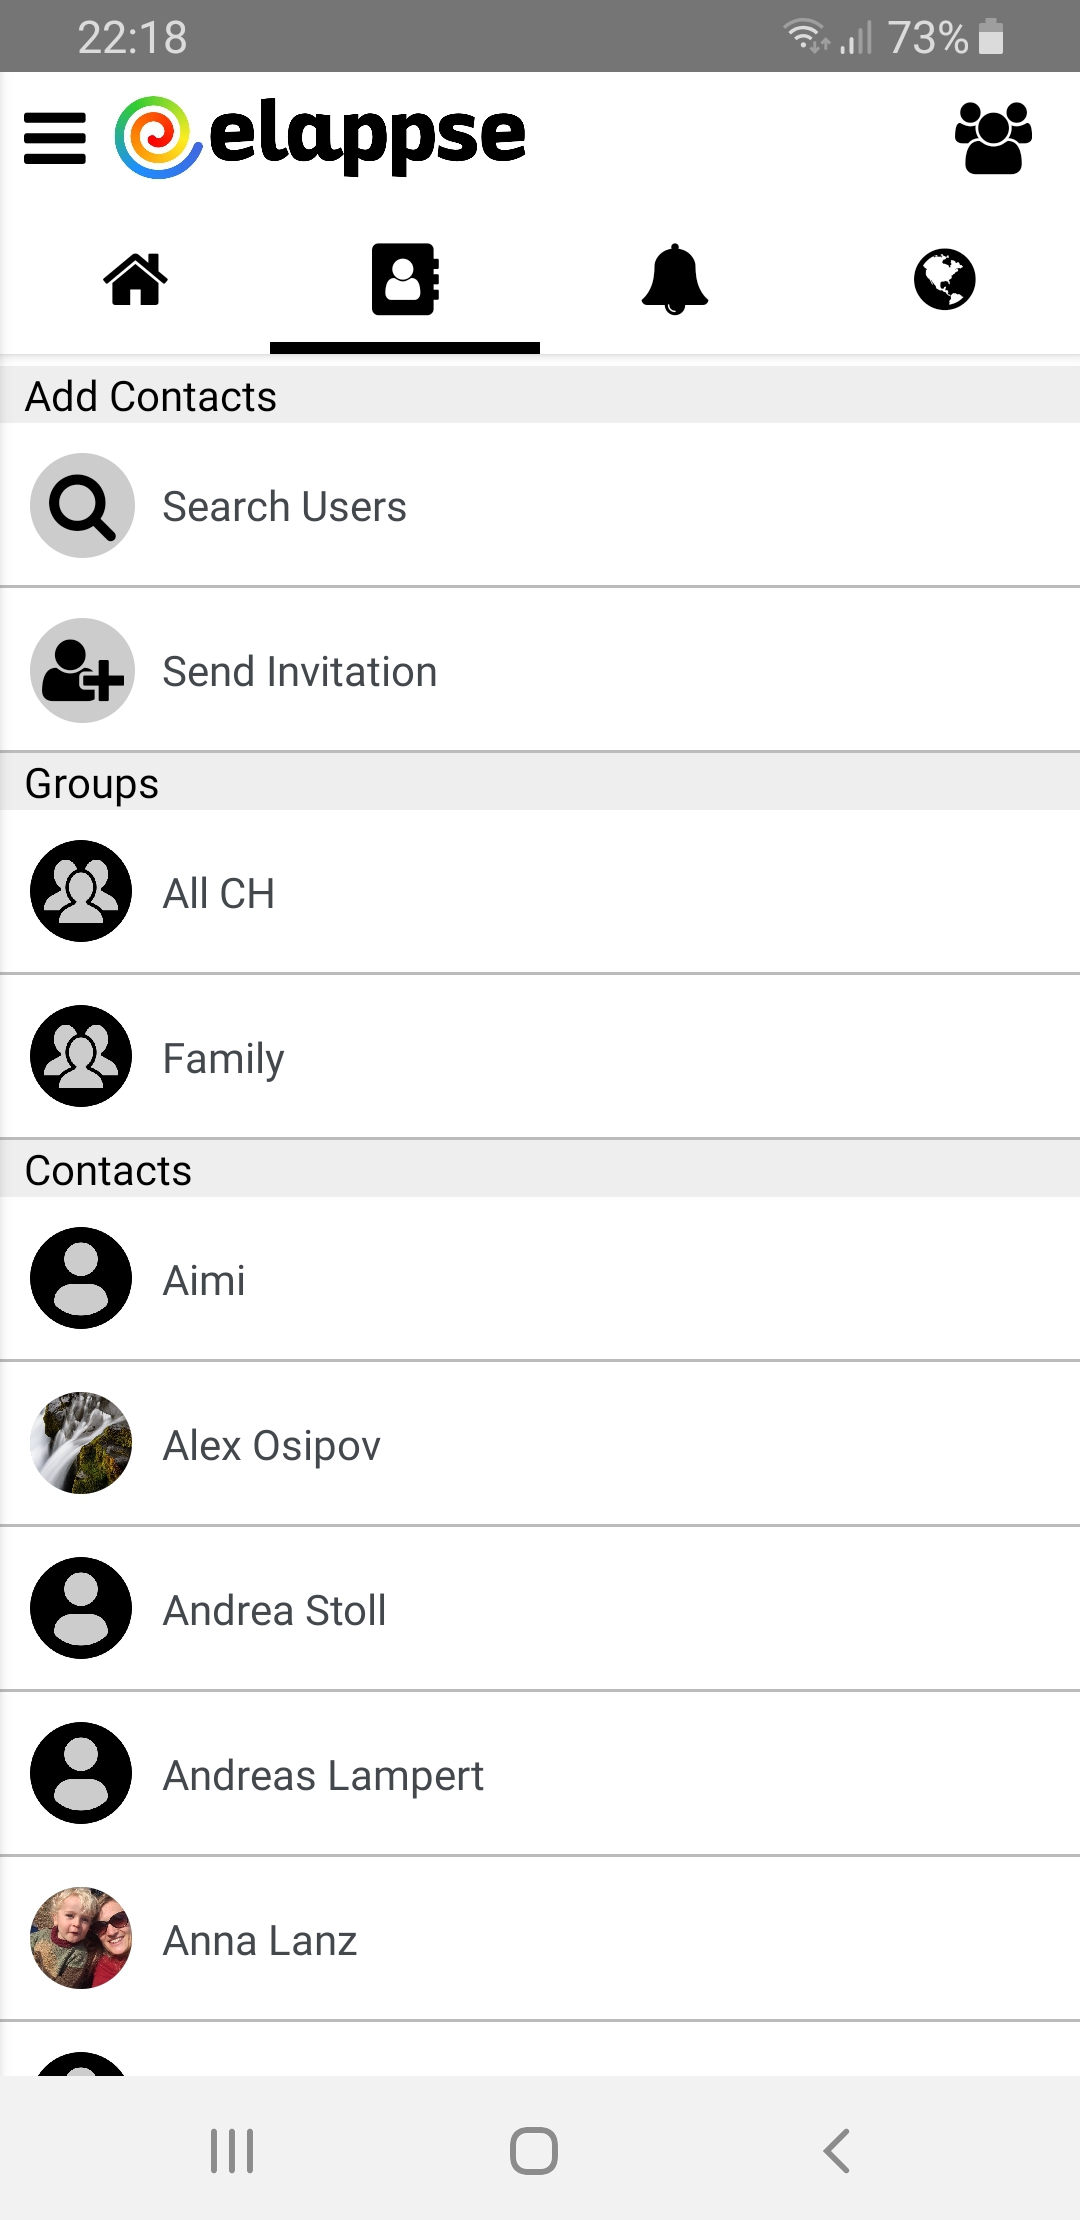Image resolution: width=1080 pixels, height=2220 pixels.
Task: Click the elappse logo
Action: pyautogui.click(x=322, y=137)
